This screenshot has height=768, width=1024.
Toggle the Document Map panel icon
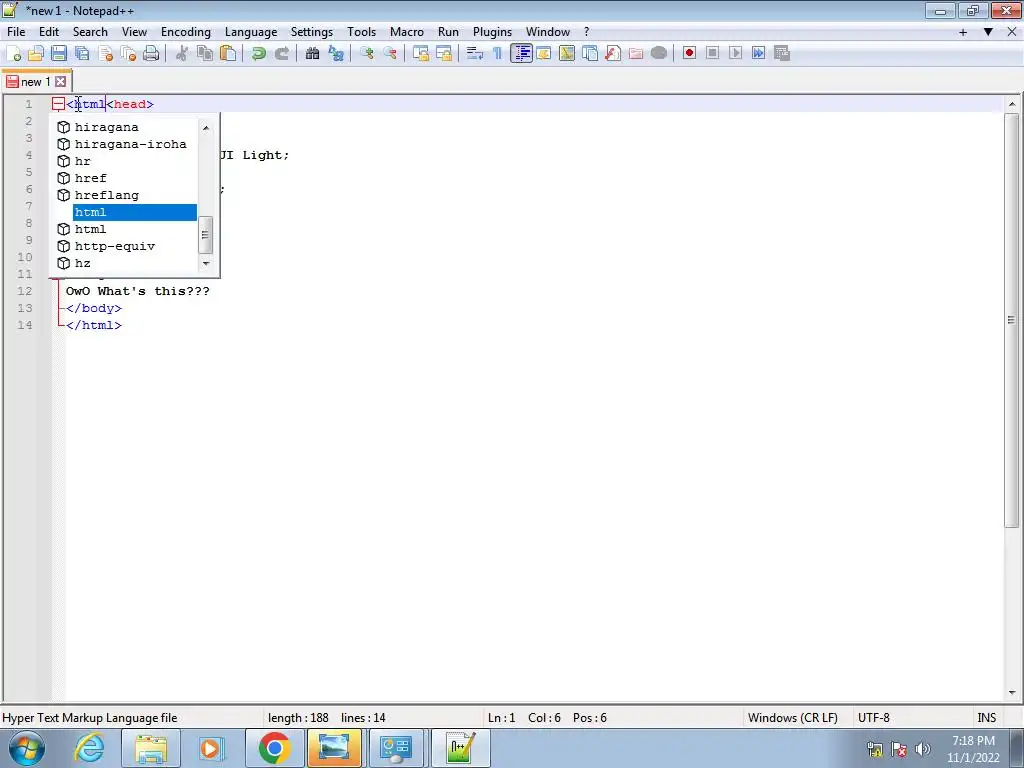tap(567, 54)
